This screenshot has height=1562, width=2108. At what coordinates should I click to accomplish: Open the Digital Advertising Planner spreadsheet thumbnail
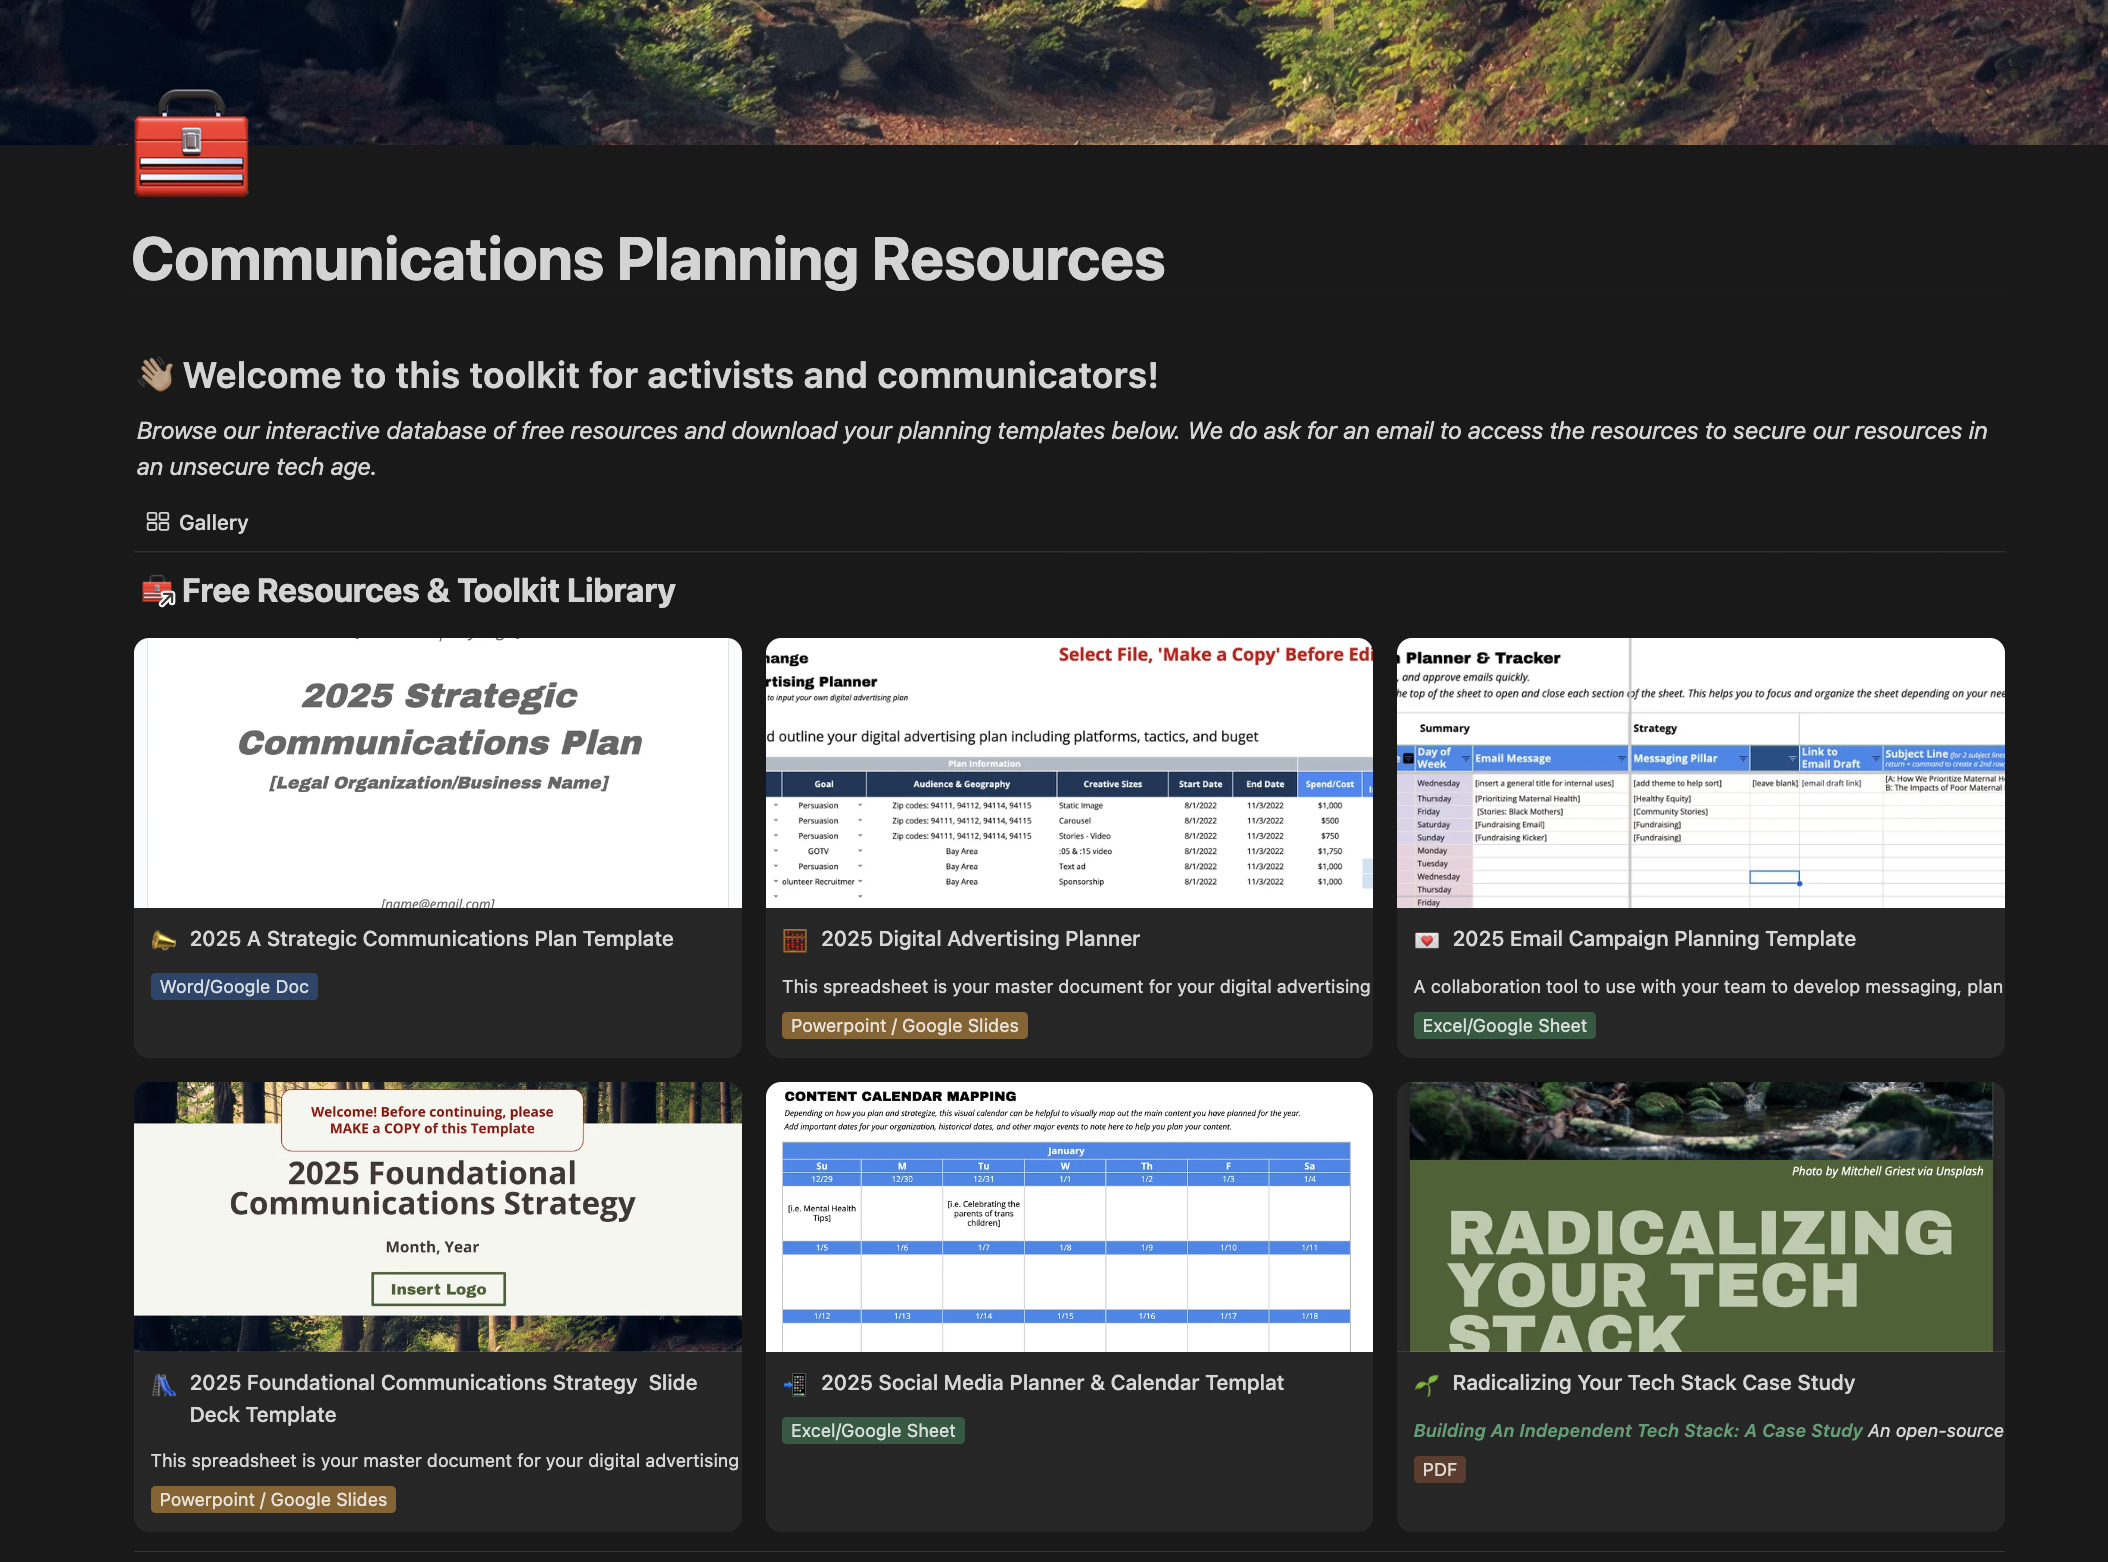1069,773
